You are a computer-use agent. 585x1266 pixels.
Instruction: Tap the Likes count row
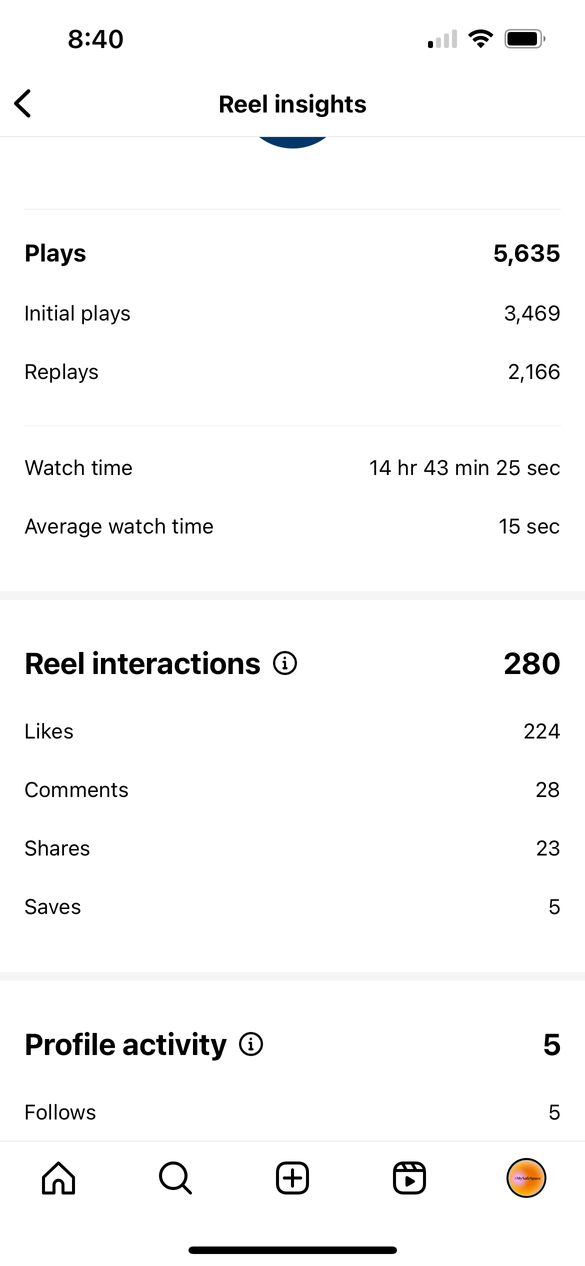pos(292,732)
